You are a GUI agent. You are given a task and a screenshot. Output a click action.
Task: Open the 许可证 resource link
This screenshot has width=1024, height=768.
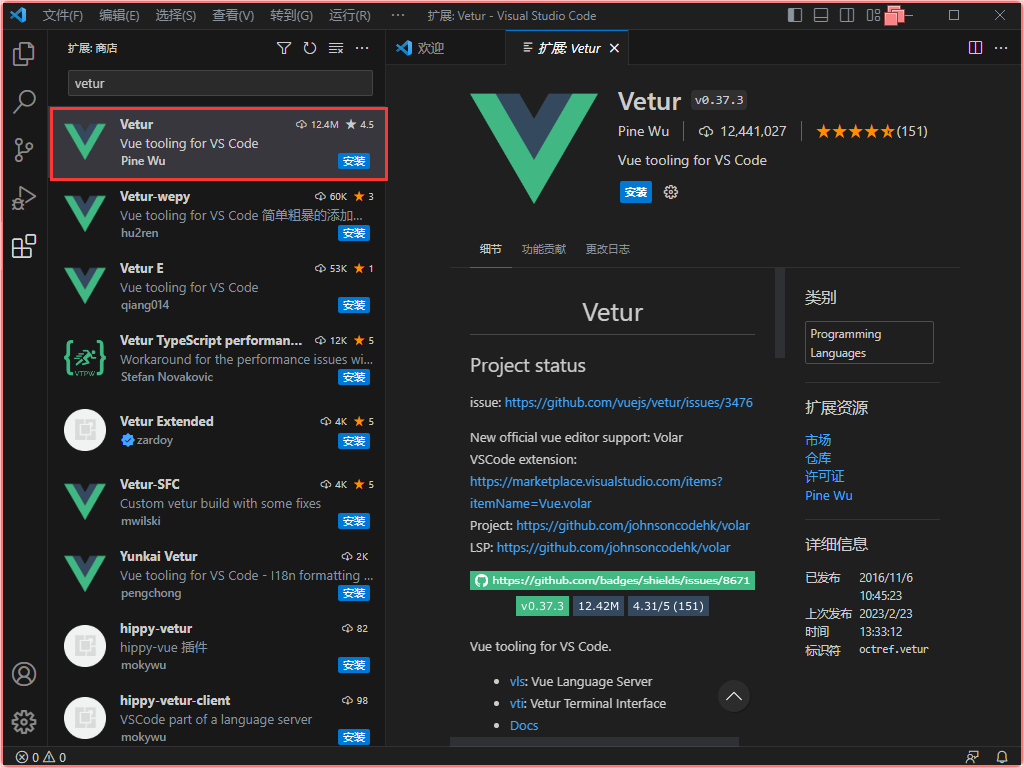click(824, 477)
